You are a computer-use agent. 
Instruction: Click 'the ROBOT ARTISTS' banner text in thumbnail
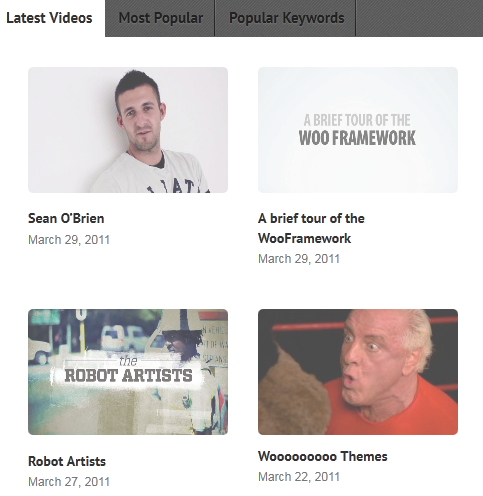click(x=128, y=370)
